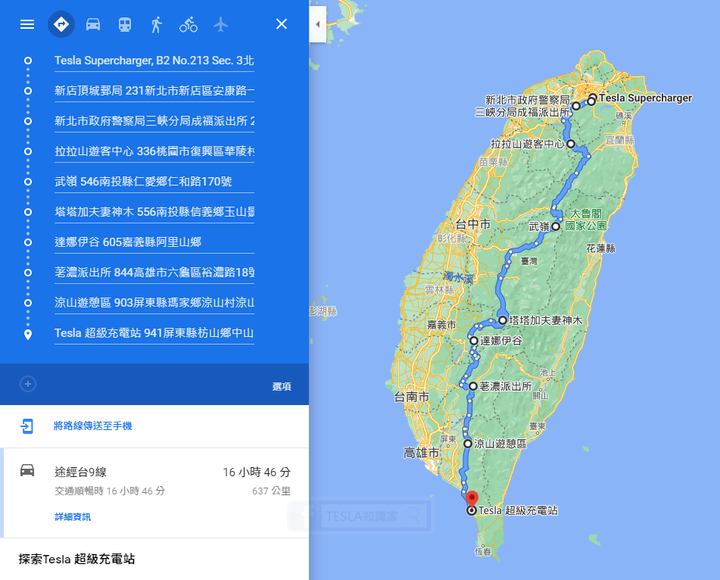This screenshot has width=720, height=580.
Task: Click the 三峽分局成福派出所 map marker
Action: [576, 106]
